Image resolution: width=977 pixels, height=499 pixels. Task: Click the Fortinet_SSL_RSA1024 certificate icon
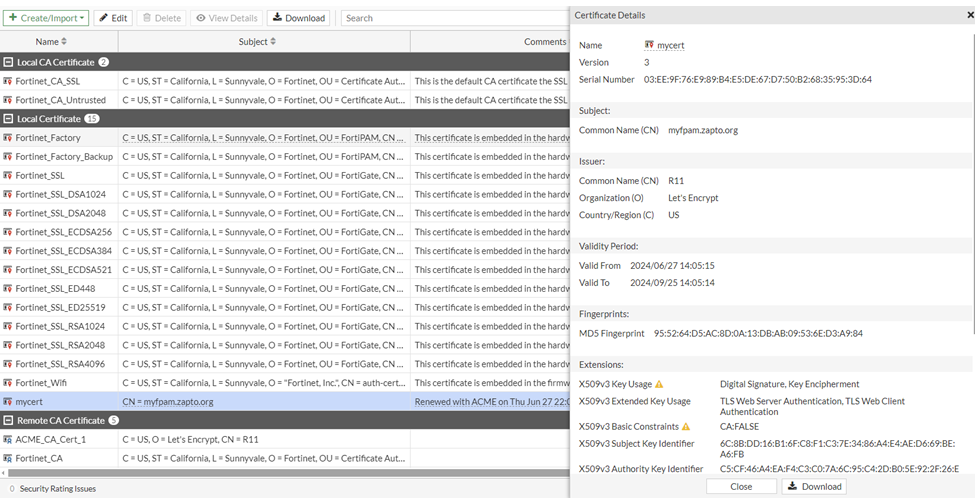click(7, 326)
